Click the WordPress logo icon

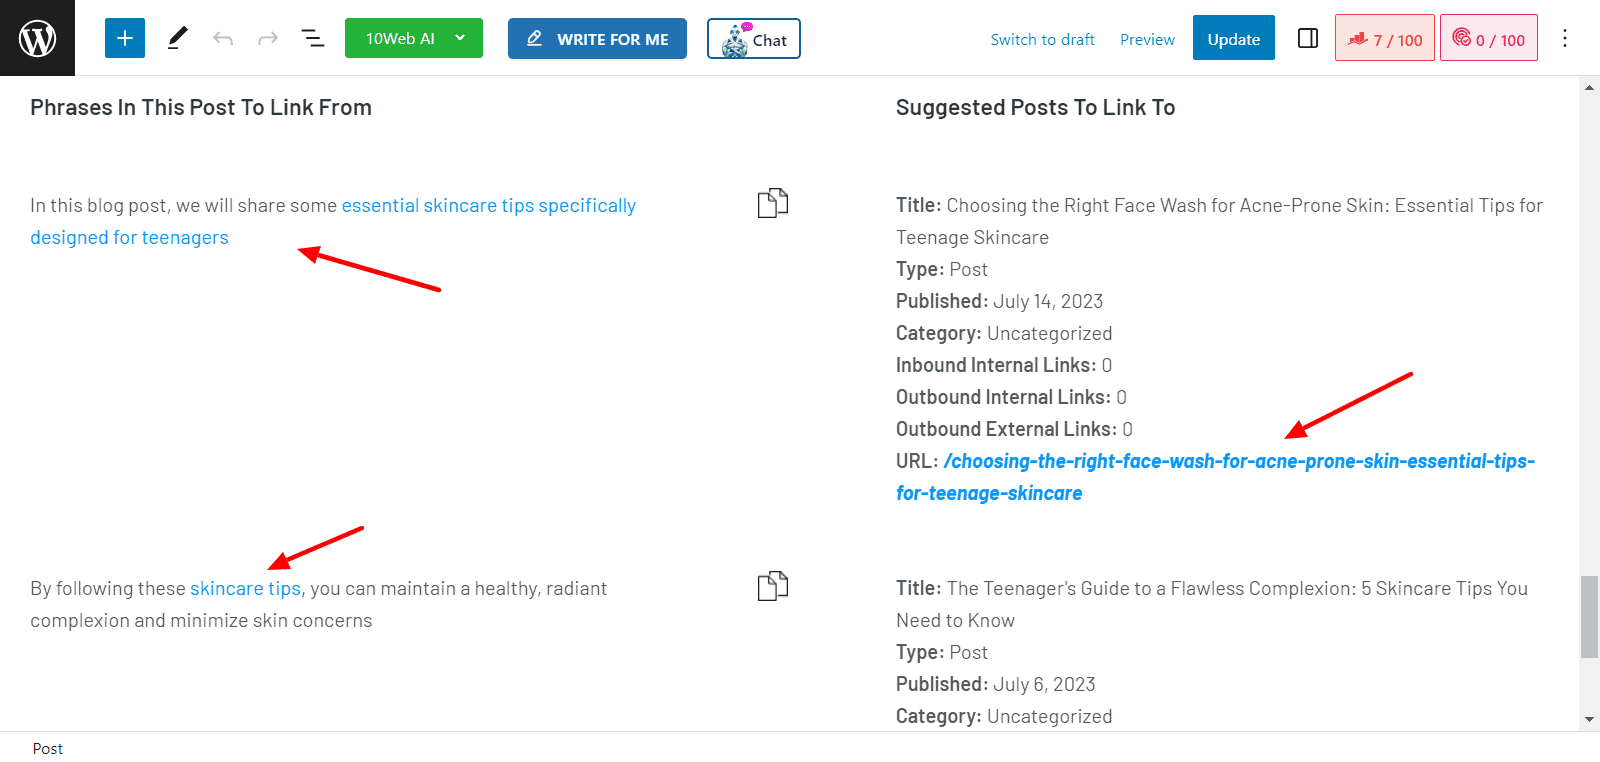coord(37,38)
